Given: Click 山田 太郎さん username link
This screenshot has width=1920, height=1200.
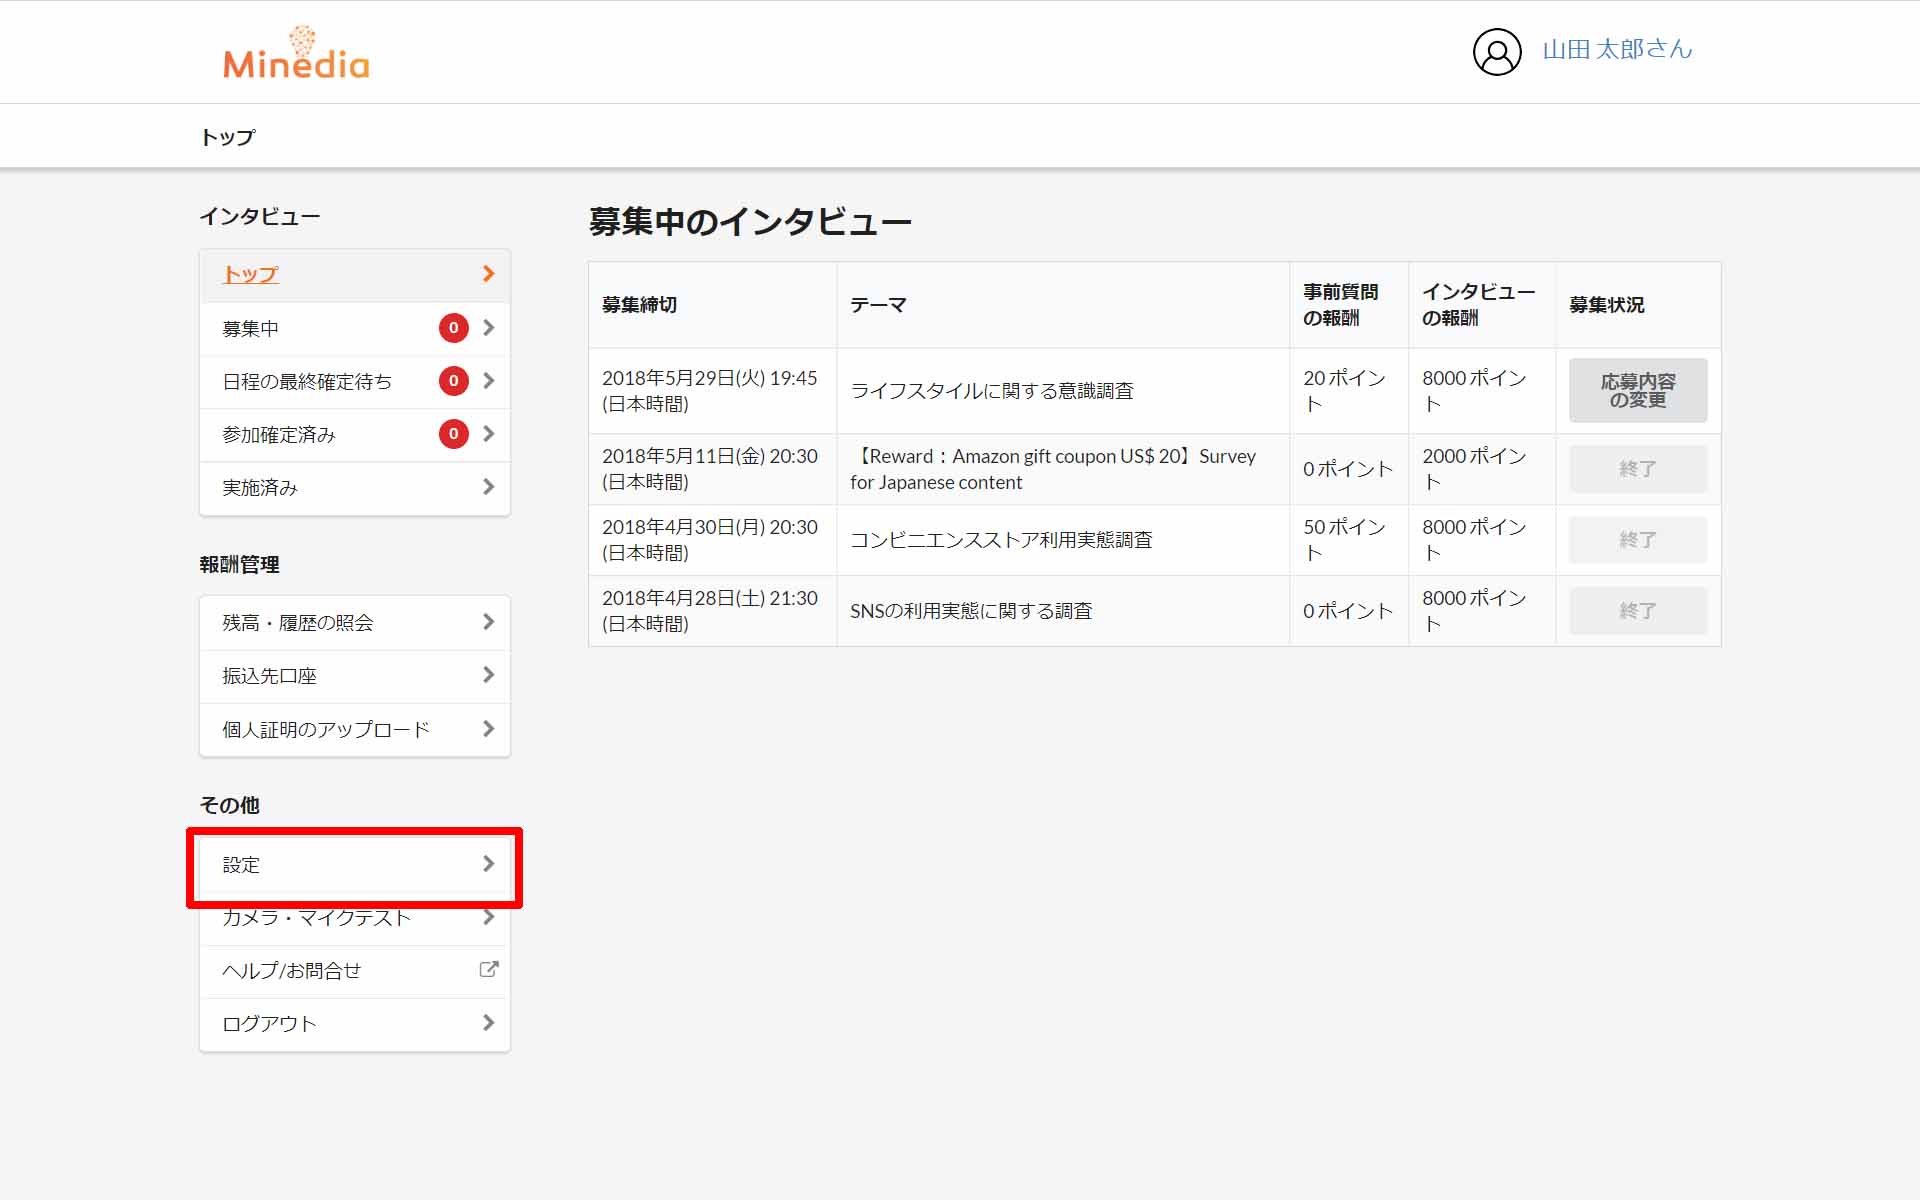Looking at the screenshot, I should pyautogui.click(x=1616, y=50).
